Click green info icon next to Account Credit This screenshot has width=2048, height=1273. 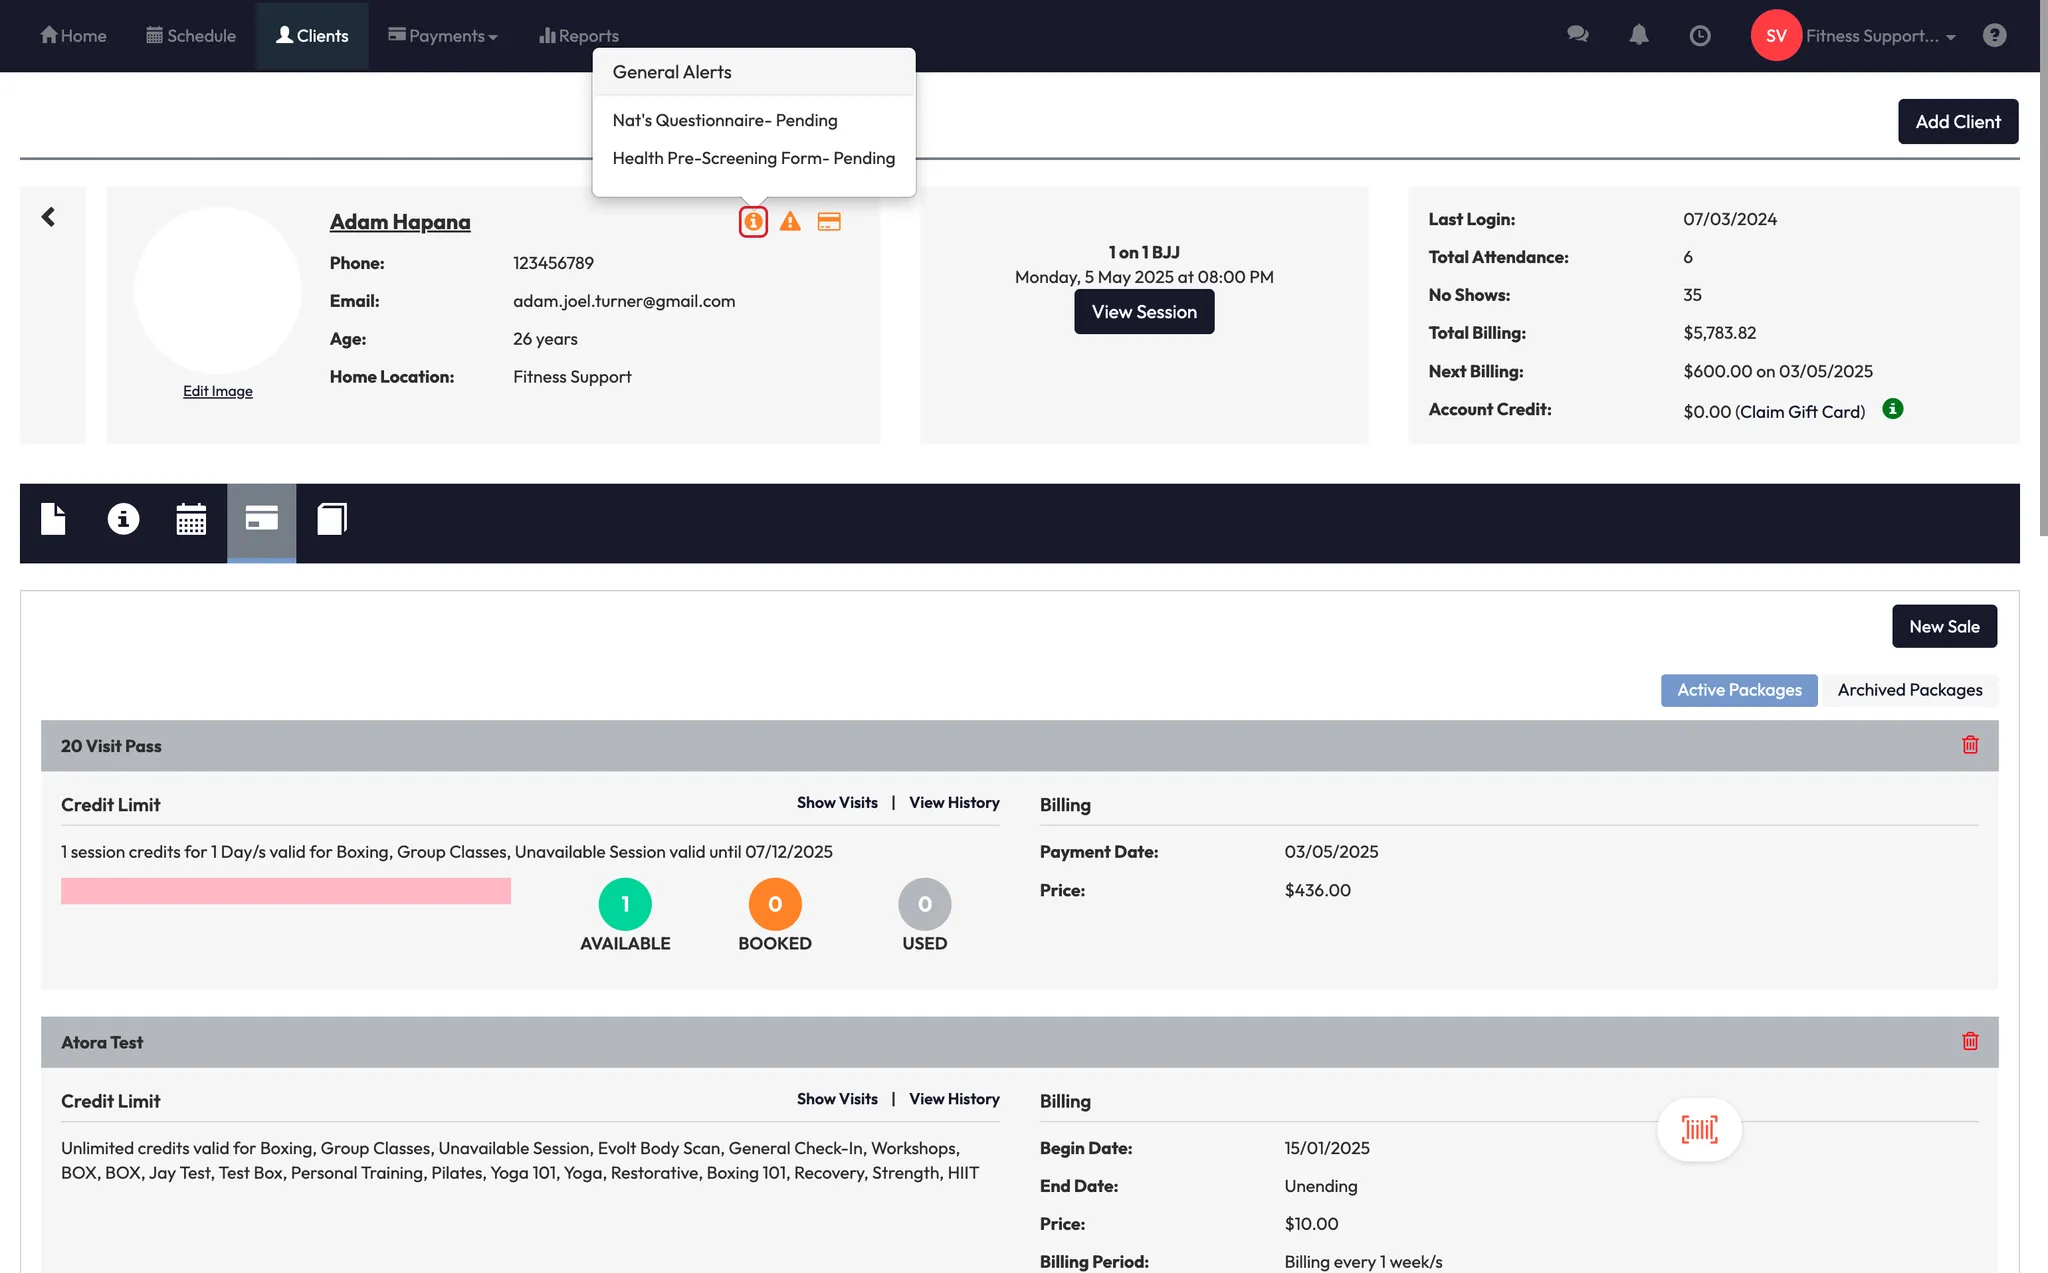pos(1892,409)
